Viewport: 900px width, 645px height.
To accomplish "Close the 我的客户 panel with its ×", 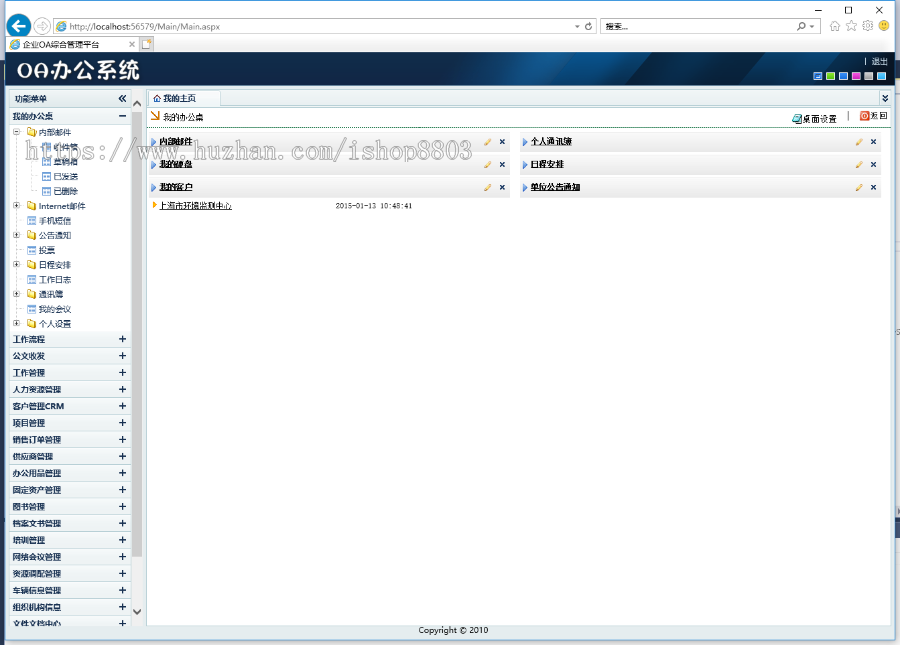I will (501, 187).
